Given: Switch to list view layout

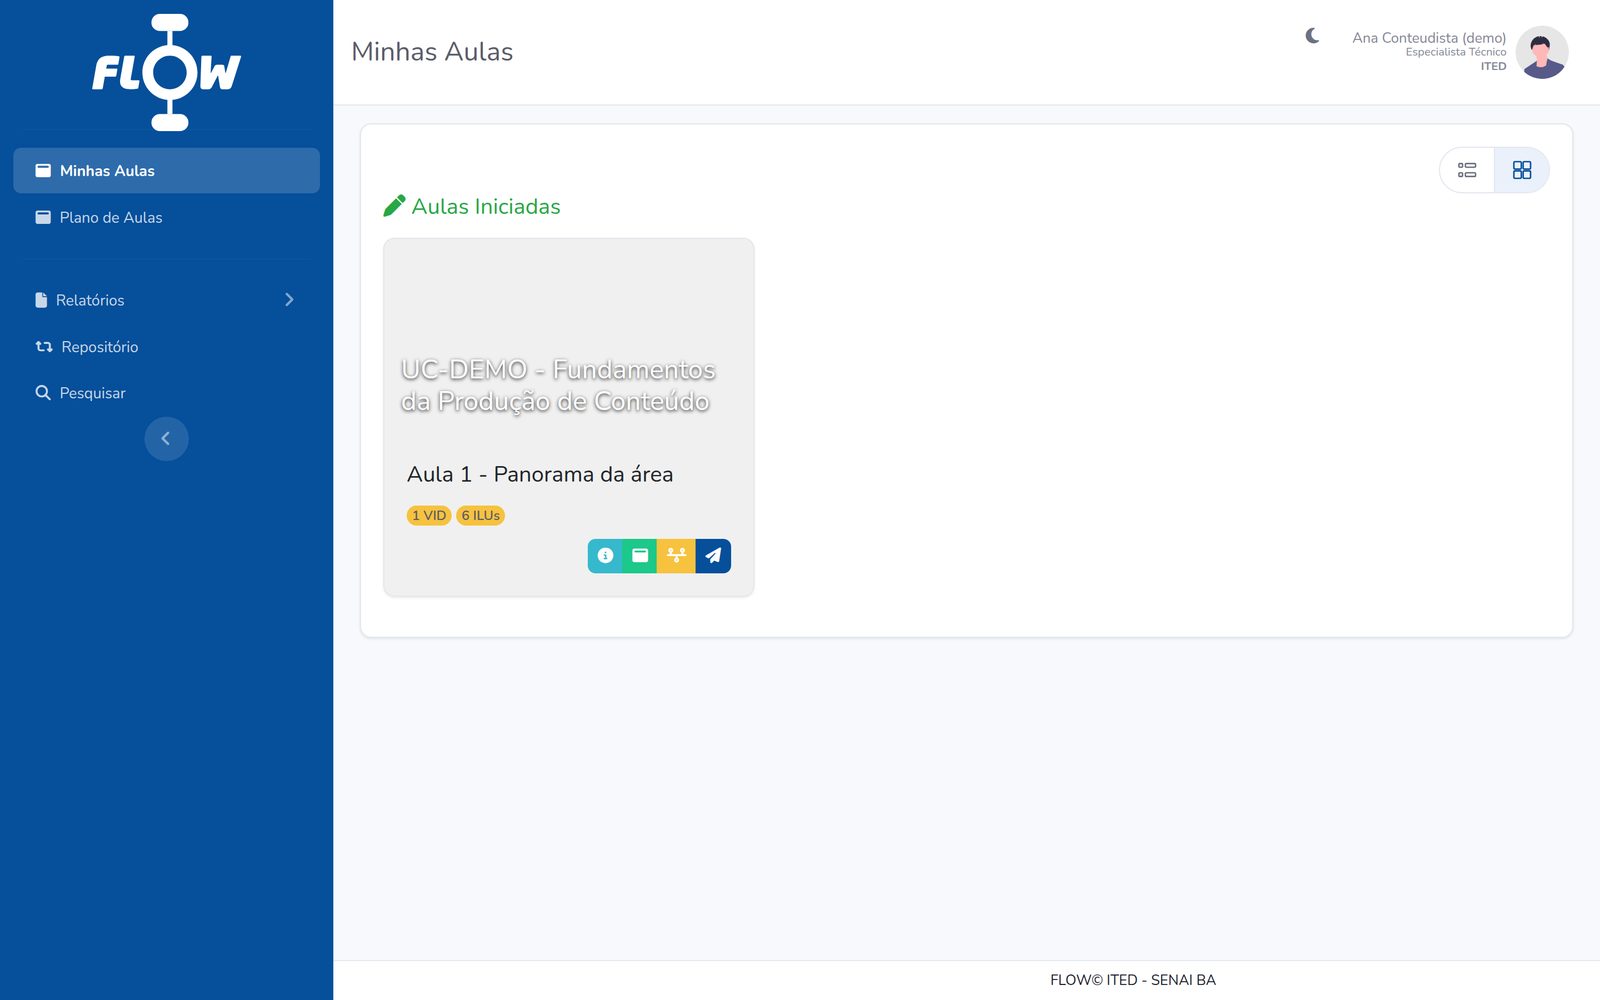Looking at the screenshot, I should pyautogui.click(x=1467, y=170).
